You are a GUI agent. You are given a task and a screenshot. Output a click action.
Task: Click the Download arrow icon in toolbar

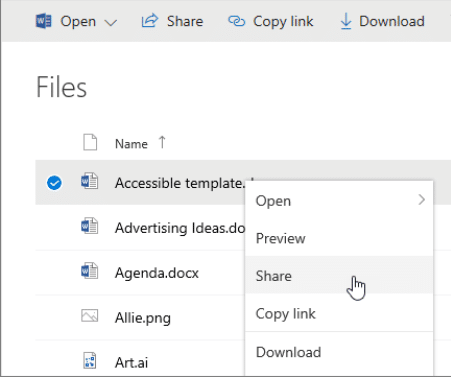[346, 21]
